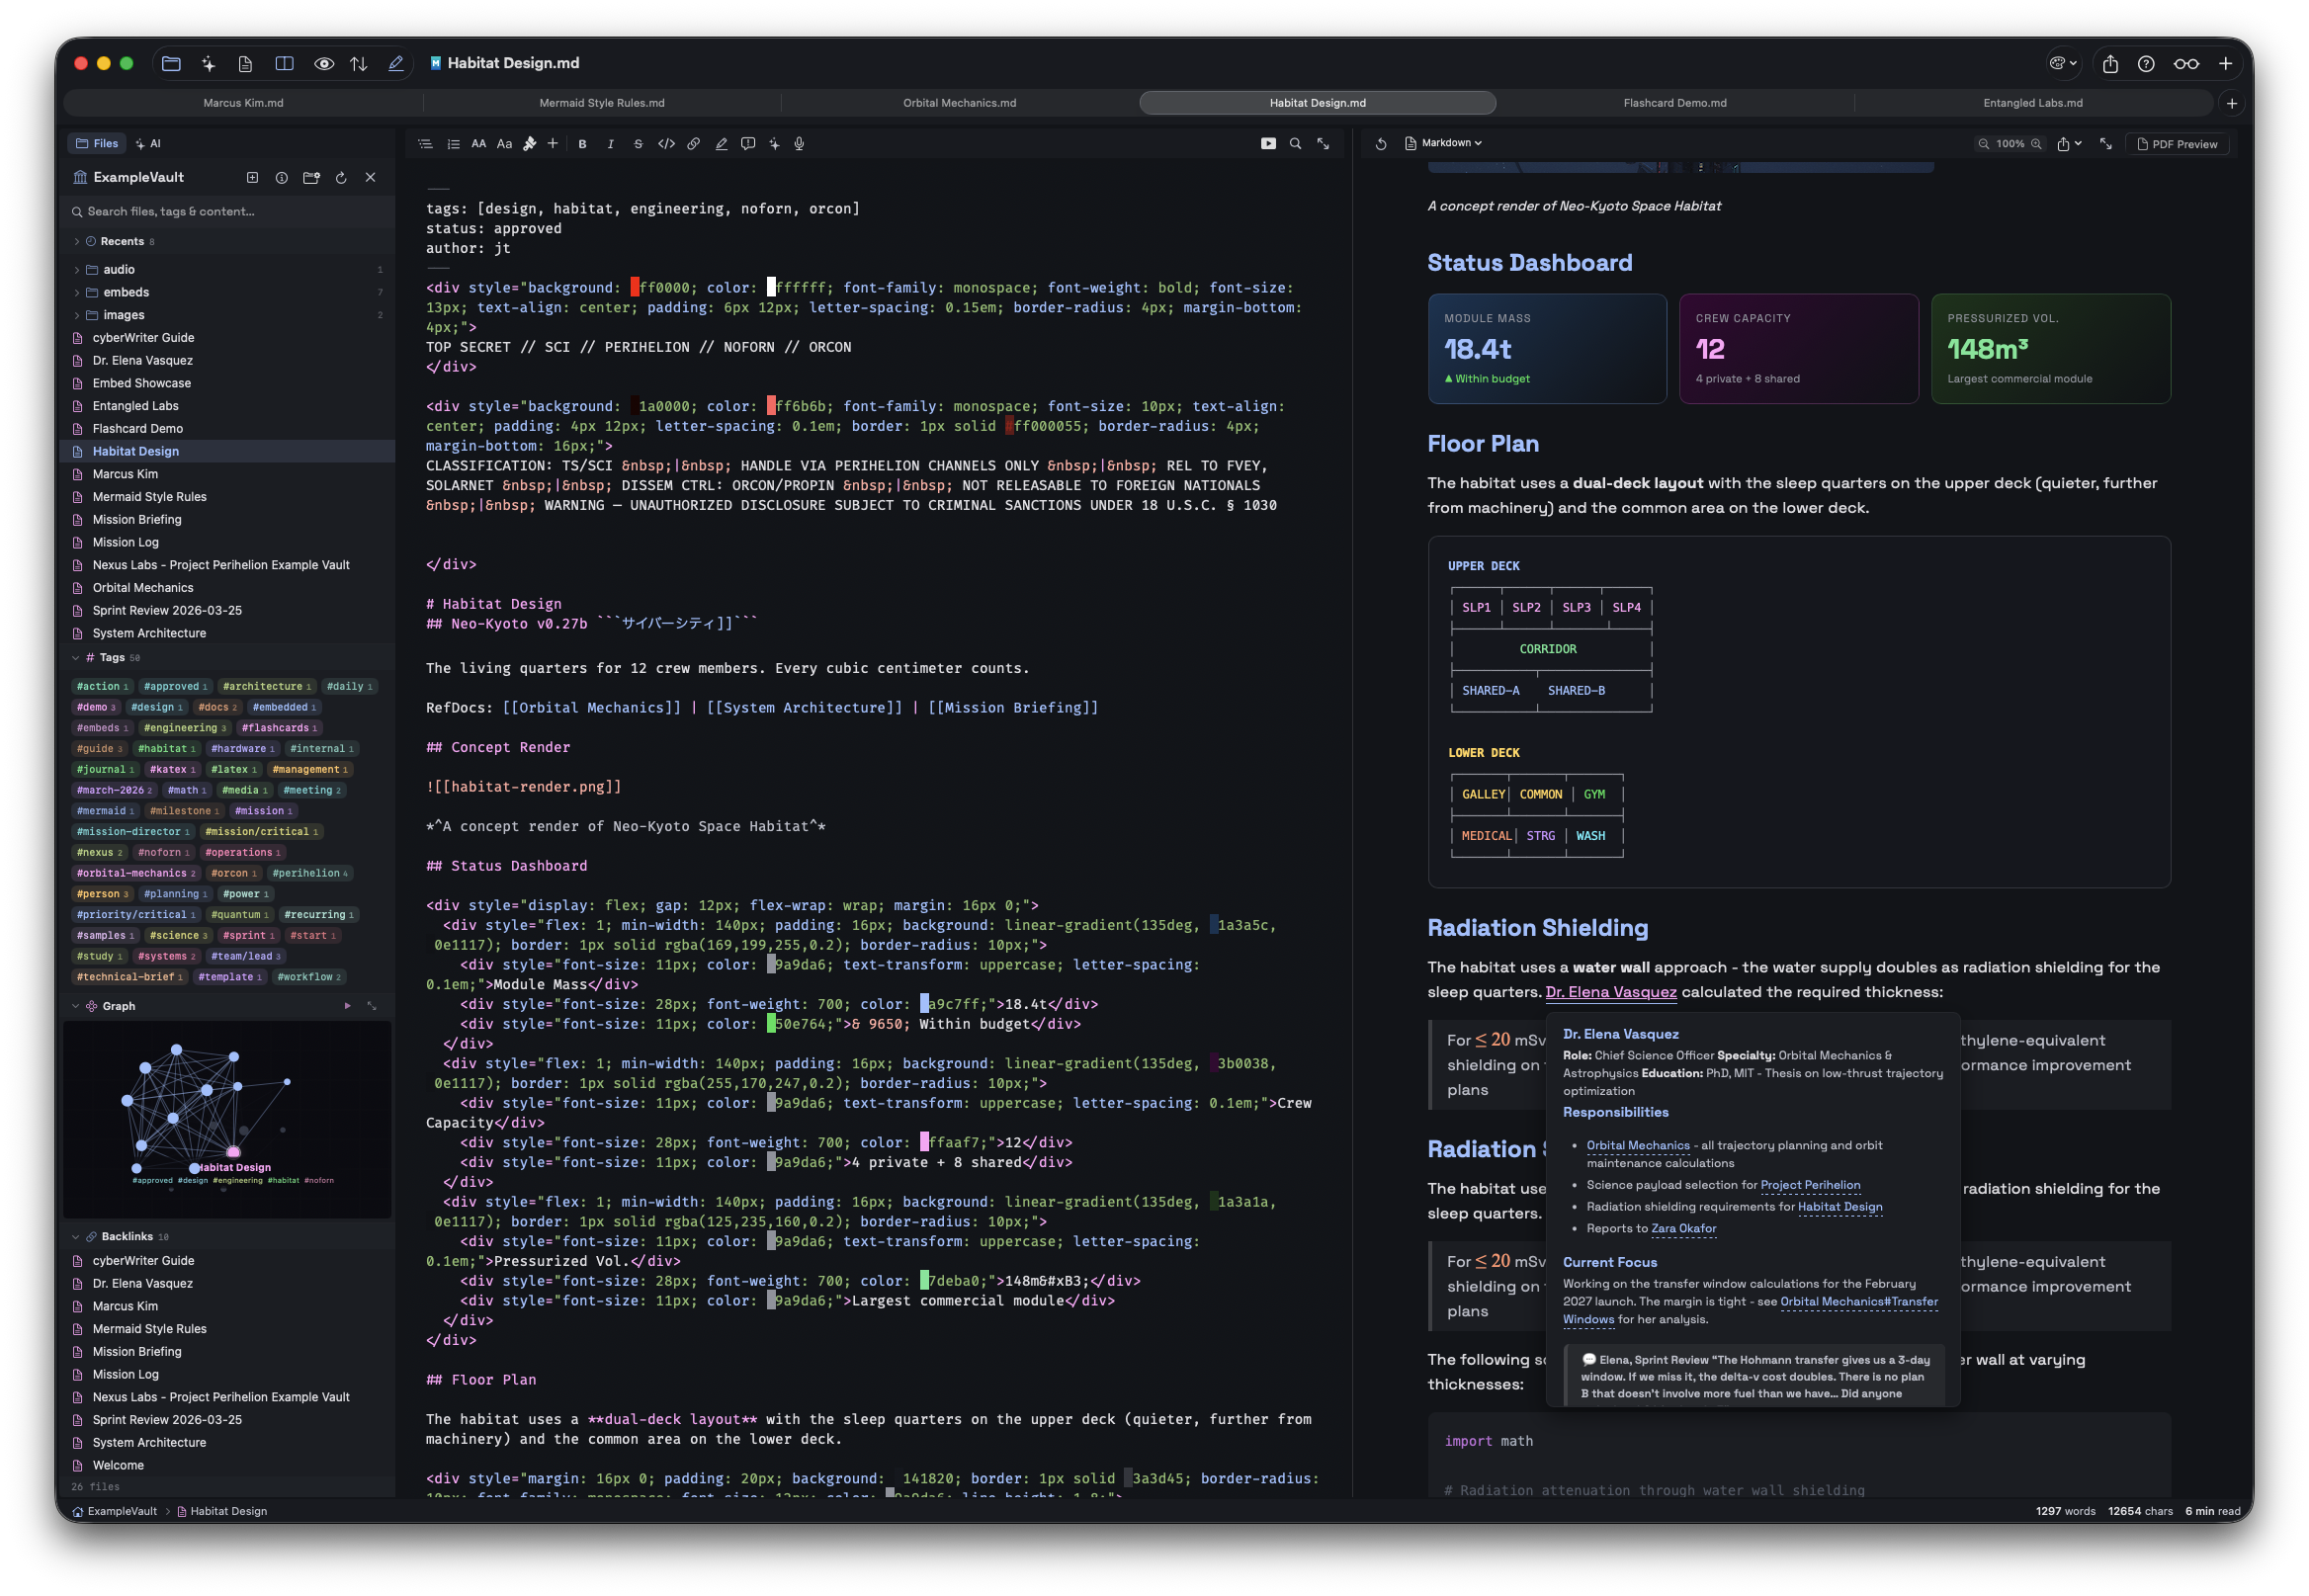Viewport: 2309px width, 1596px height.
Task: Expand the audio folder
Action: (x=77, y=269)
